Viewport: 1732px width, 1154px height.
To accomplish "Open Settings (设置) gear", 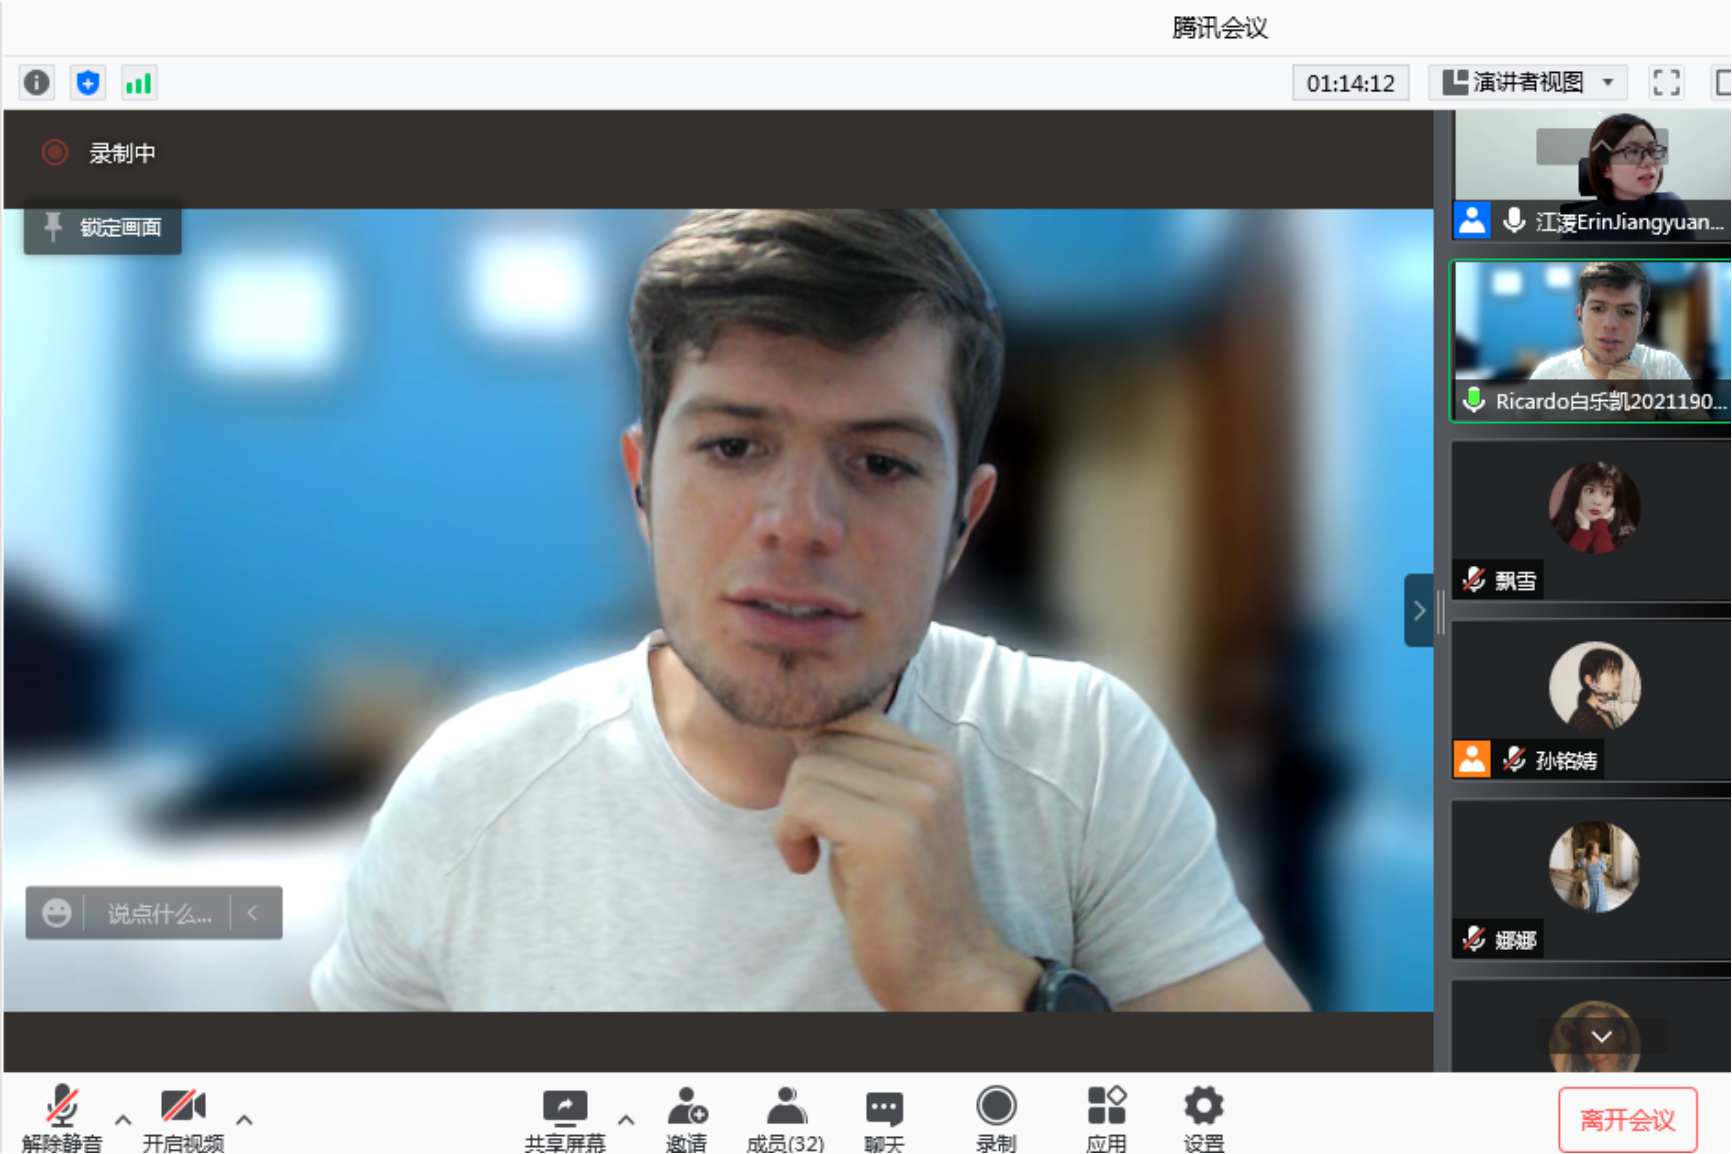I will [1203, 1116].
